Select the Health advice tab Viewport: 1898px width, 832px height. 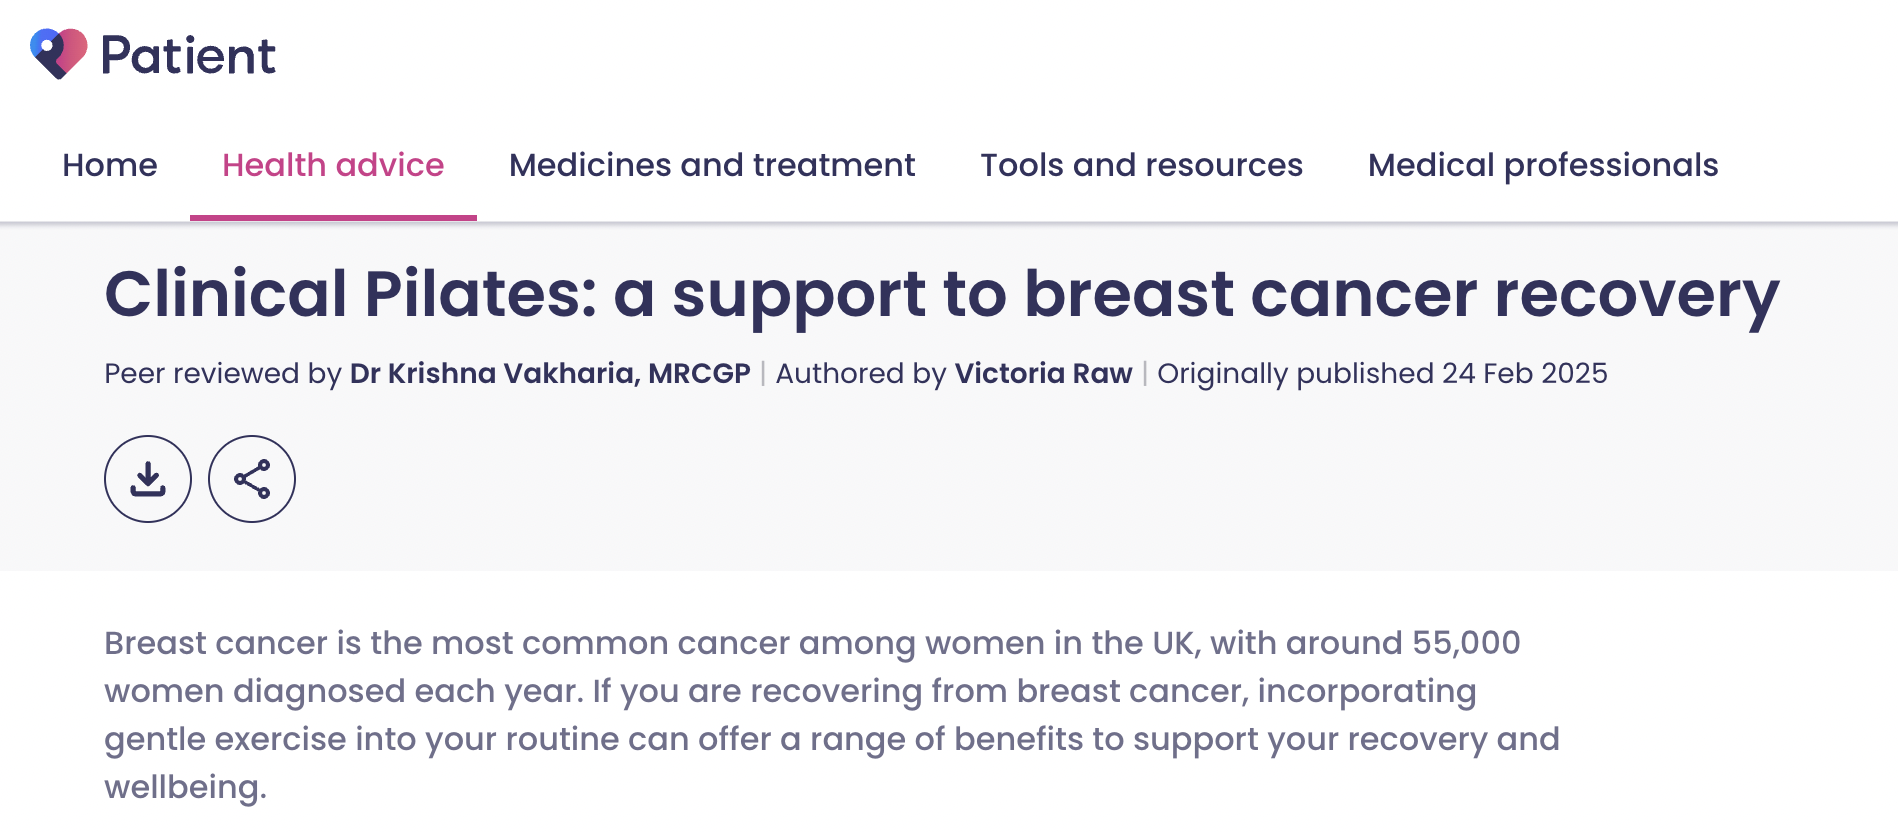[x=333, y=165]
